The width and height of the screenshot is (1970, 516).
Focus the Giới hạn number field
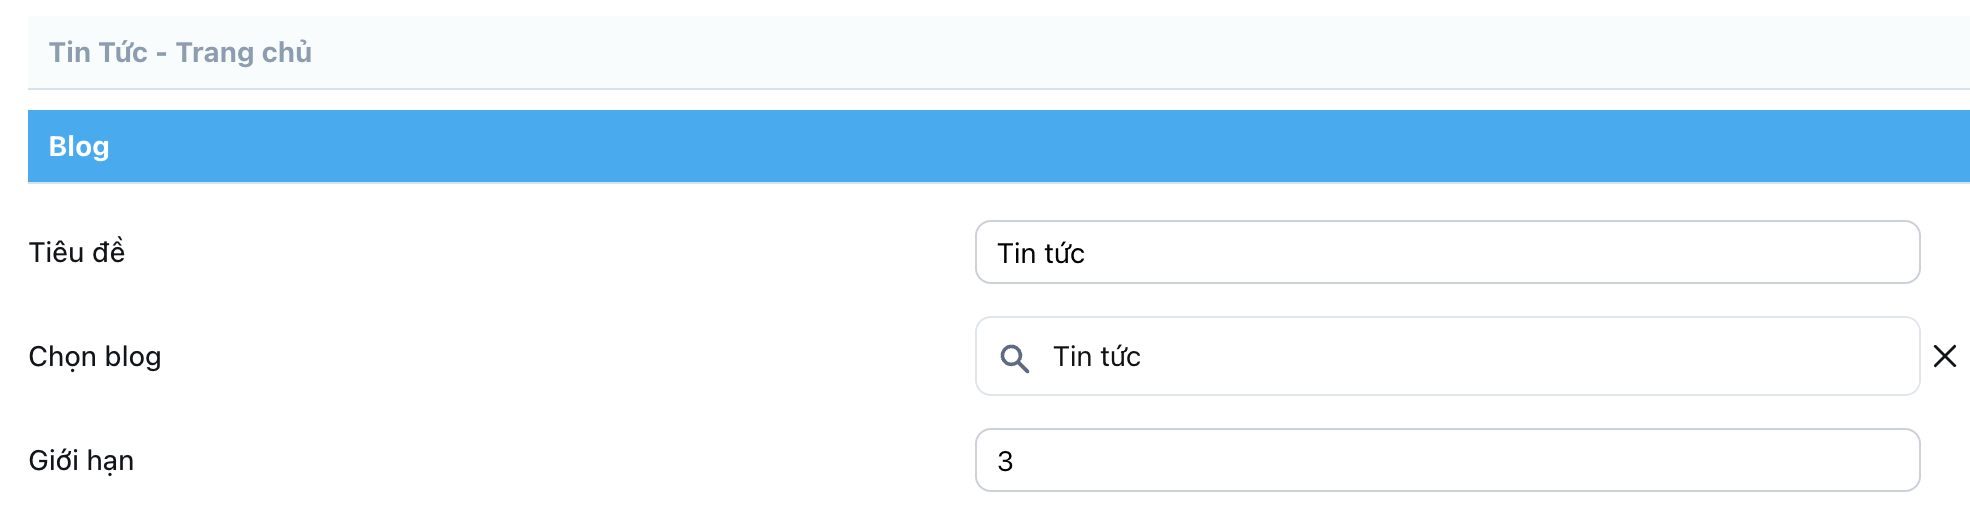(1446, 460)
